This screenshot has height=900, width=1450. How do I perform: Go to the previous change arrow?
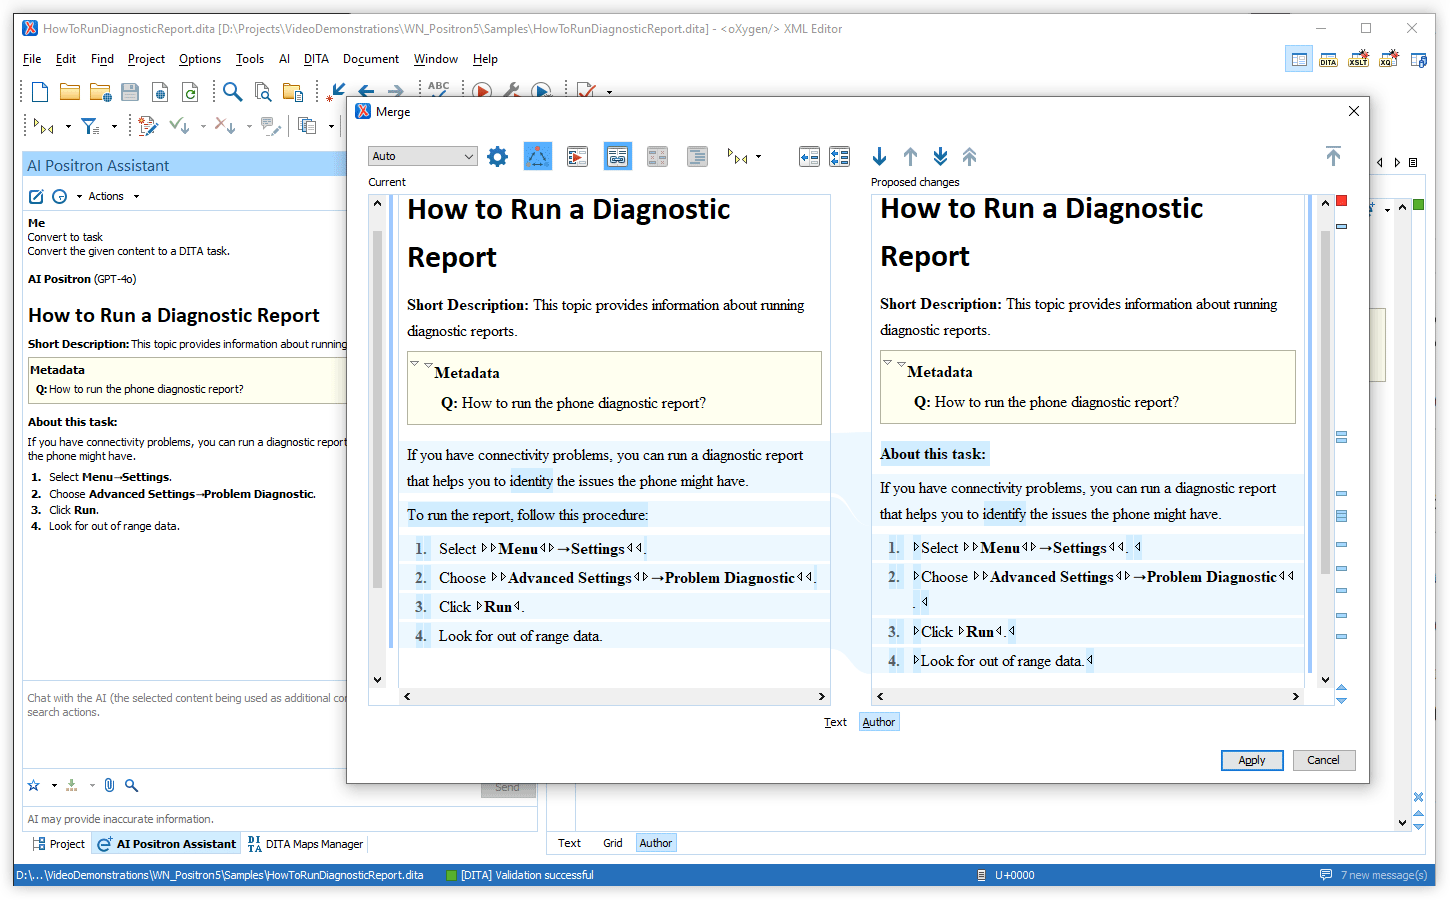point(910,156)
